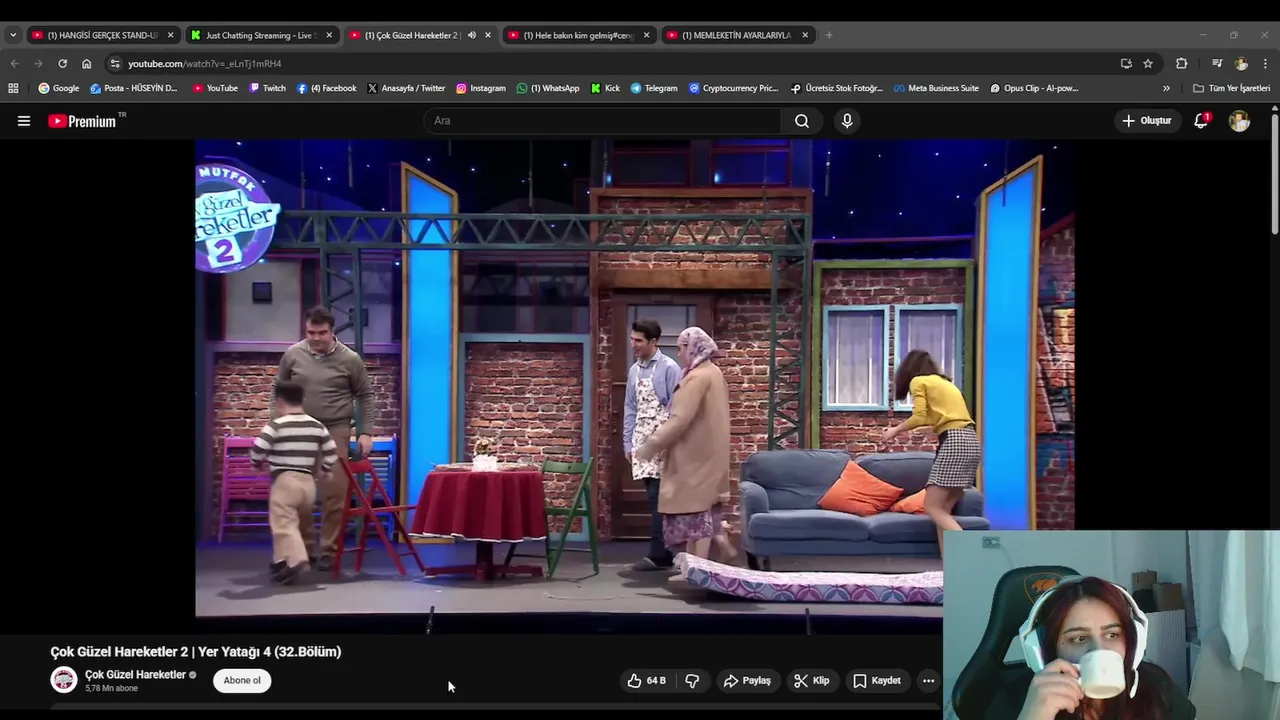Like the video (64 B thumbs up)
This screenshot has width=1280, height=720.
tap(646, 681)
